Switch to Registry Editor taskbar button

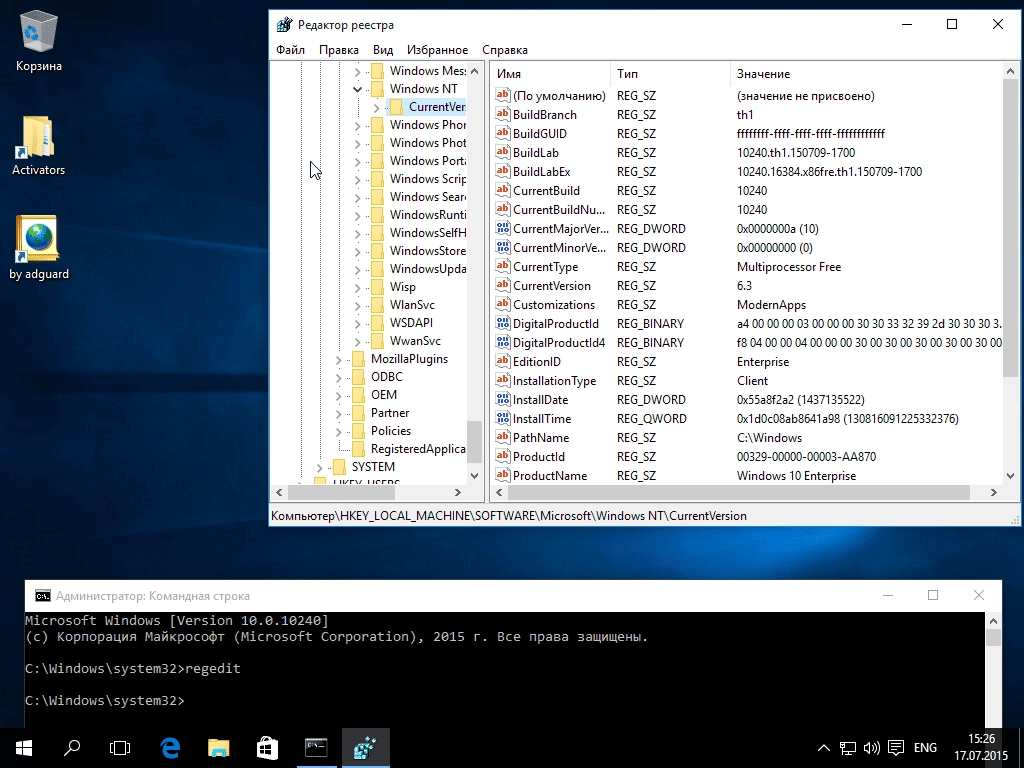pyautogui.click(x=366, y=748)
